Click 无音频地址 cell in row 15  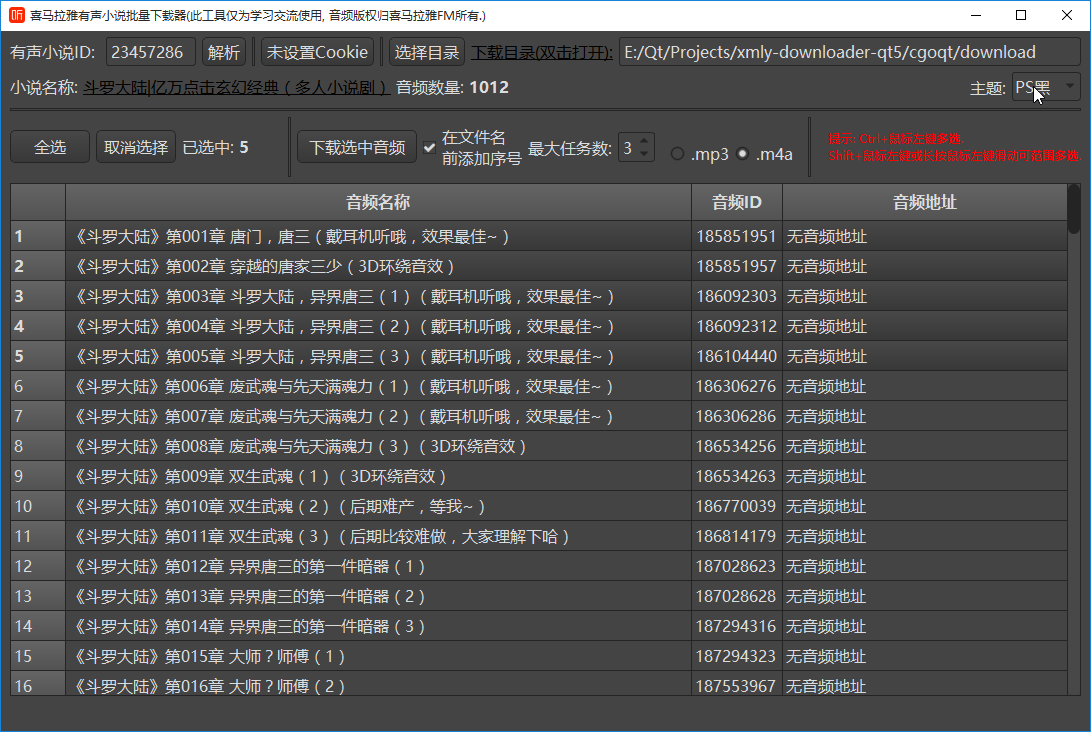(925, 656)
